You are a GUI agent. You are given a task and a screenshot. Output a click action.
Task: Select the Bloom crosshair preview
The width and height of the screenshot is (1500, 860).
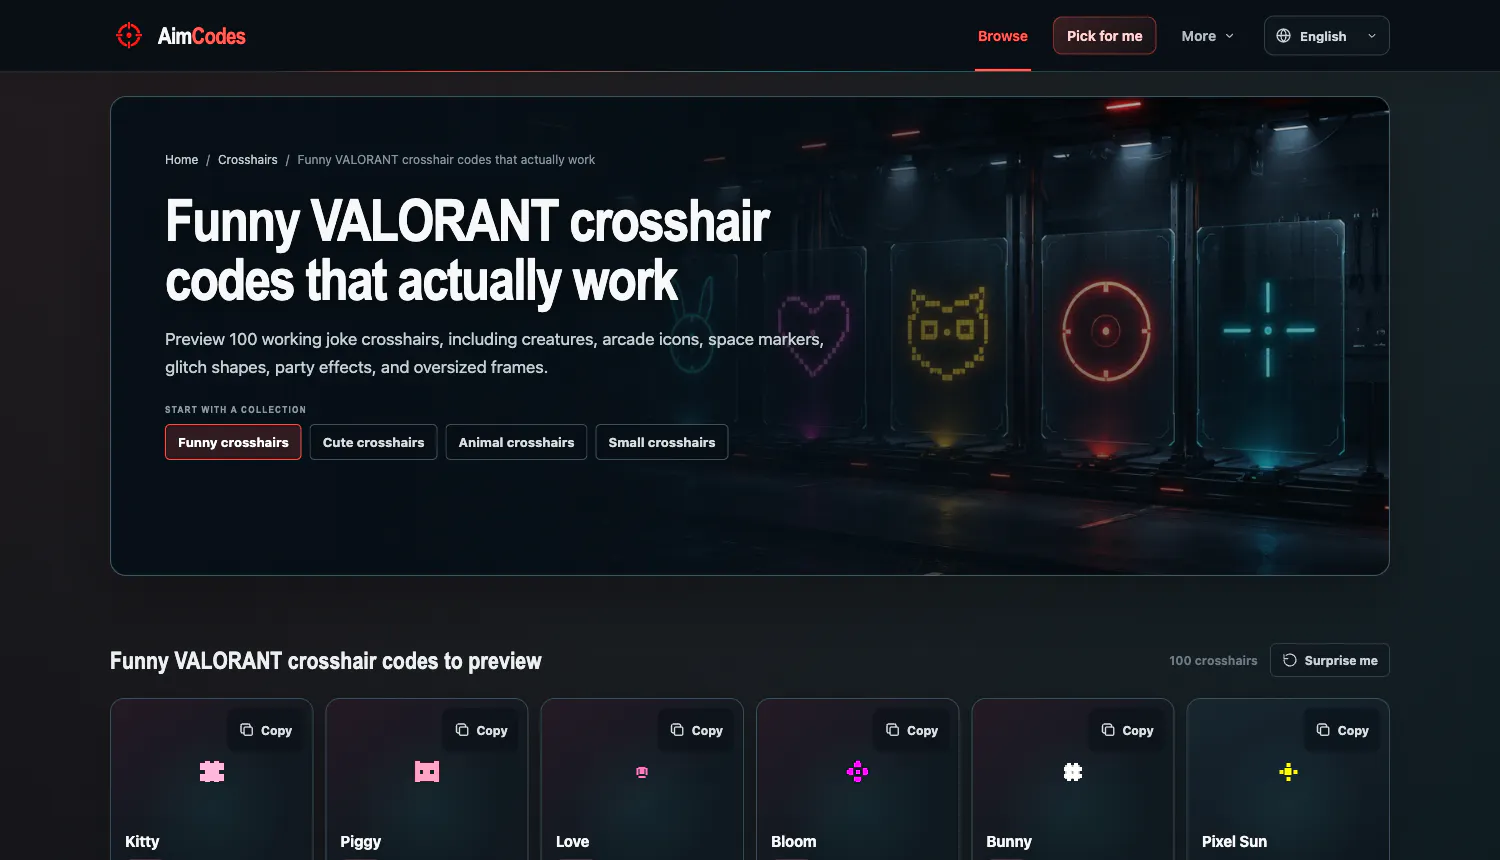coord(858,771)
